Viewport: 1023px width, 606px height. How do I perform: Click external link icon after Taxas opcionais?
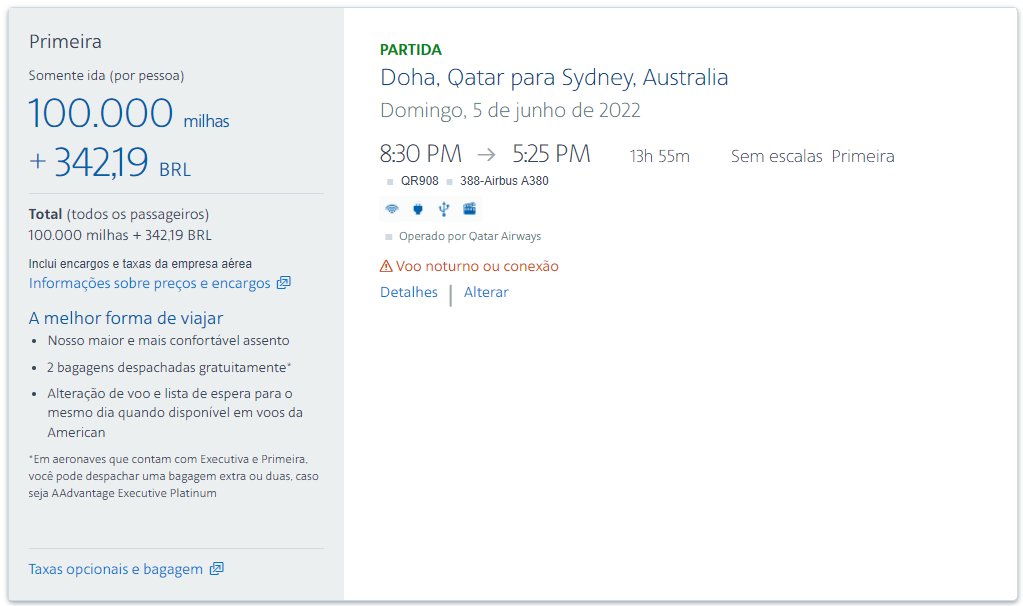point(217,569)
